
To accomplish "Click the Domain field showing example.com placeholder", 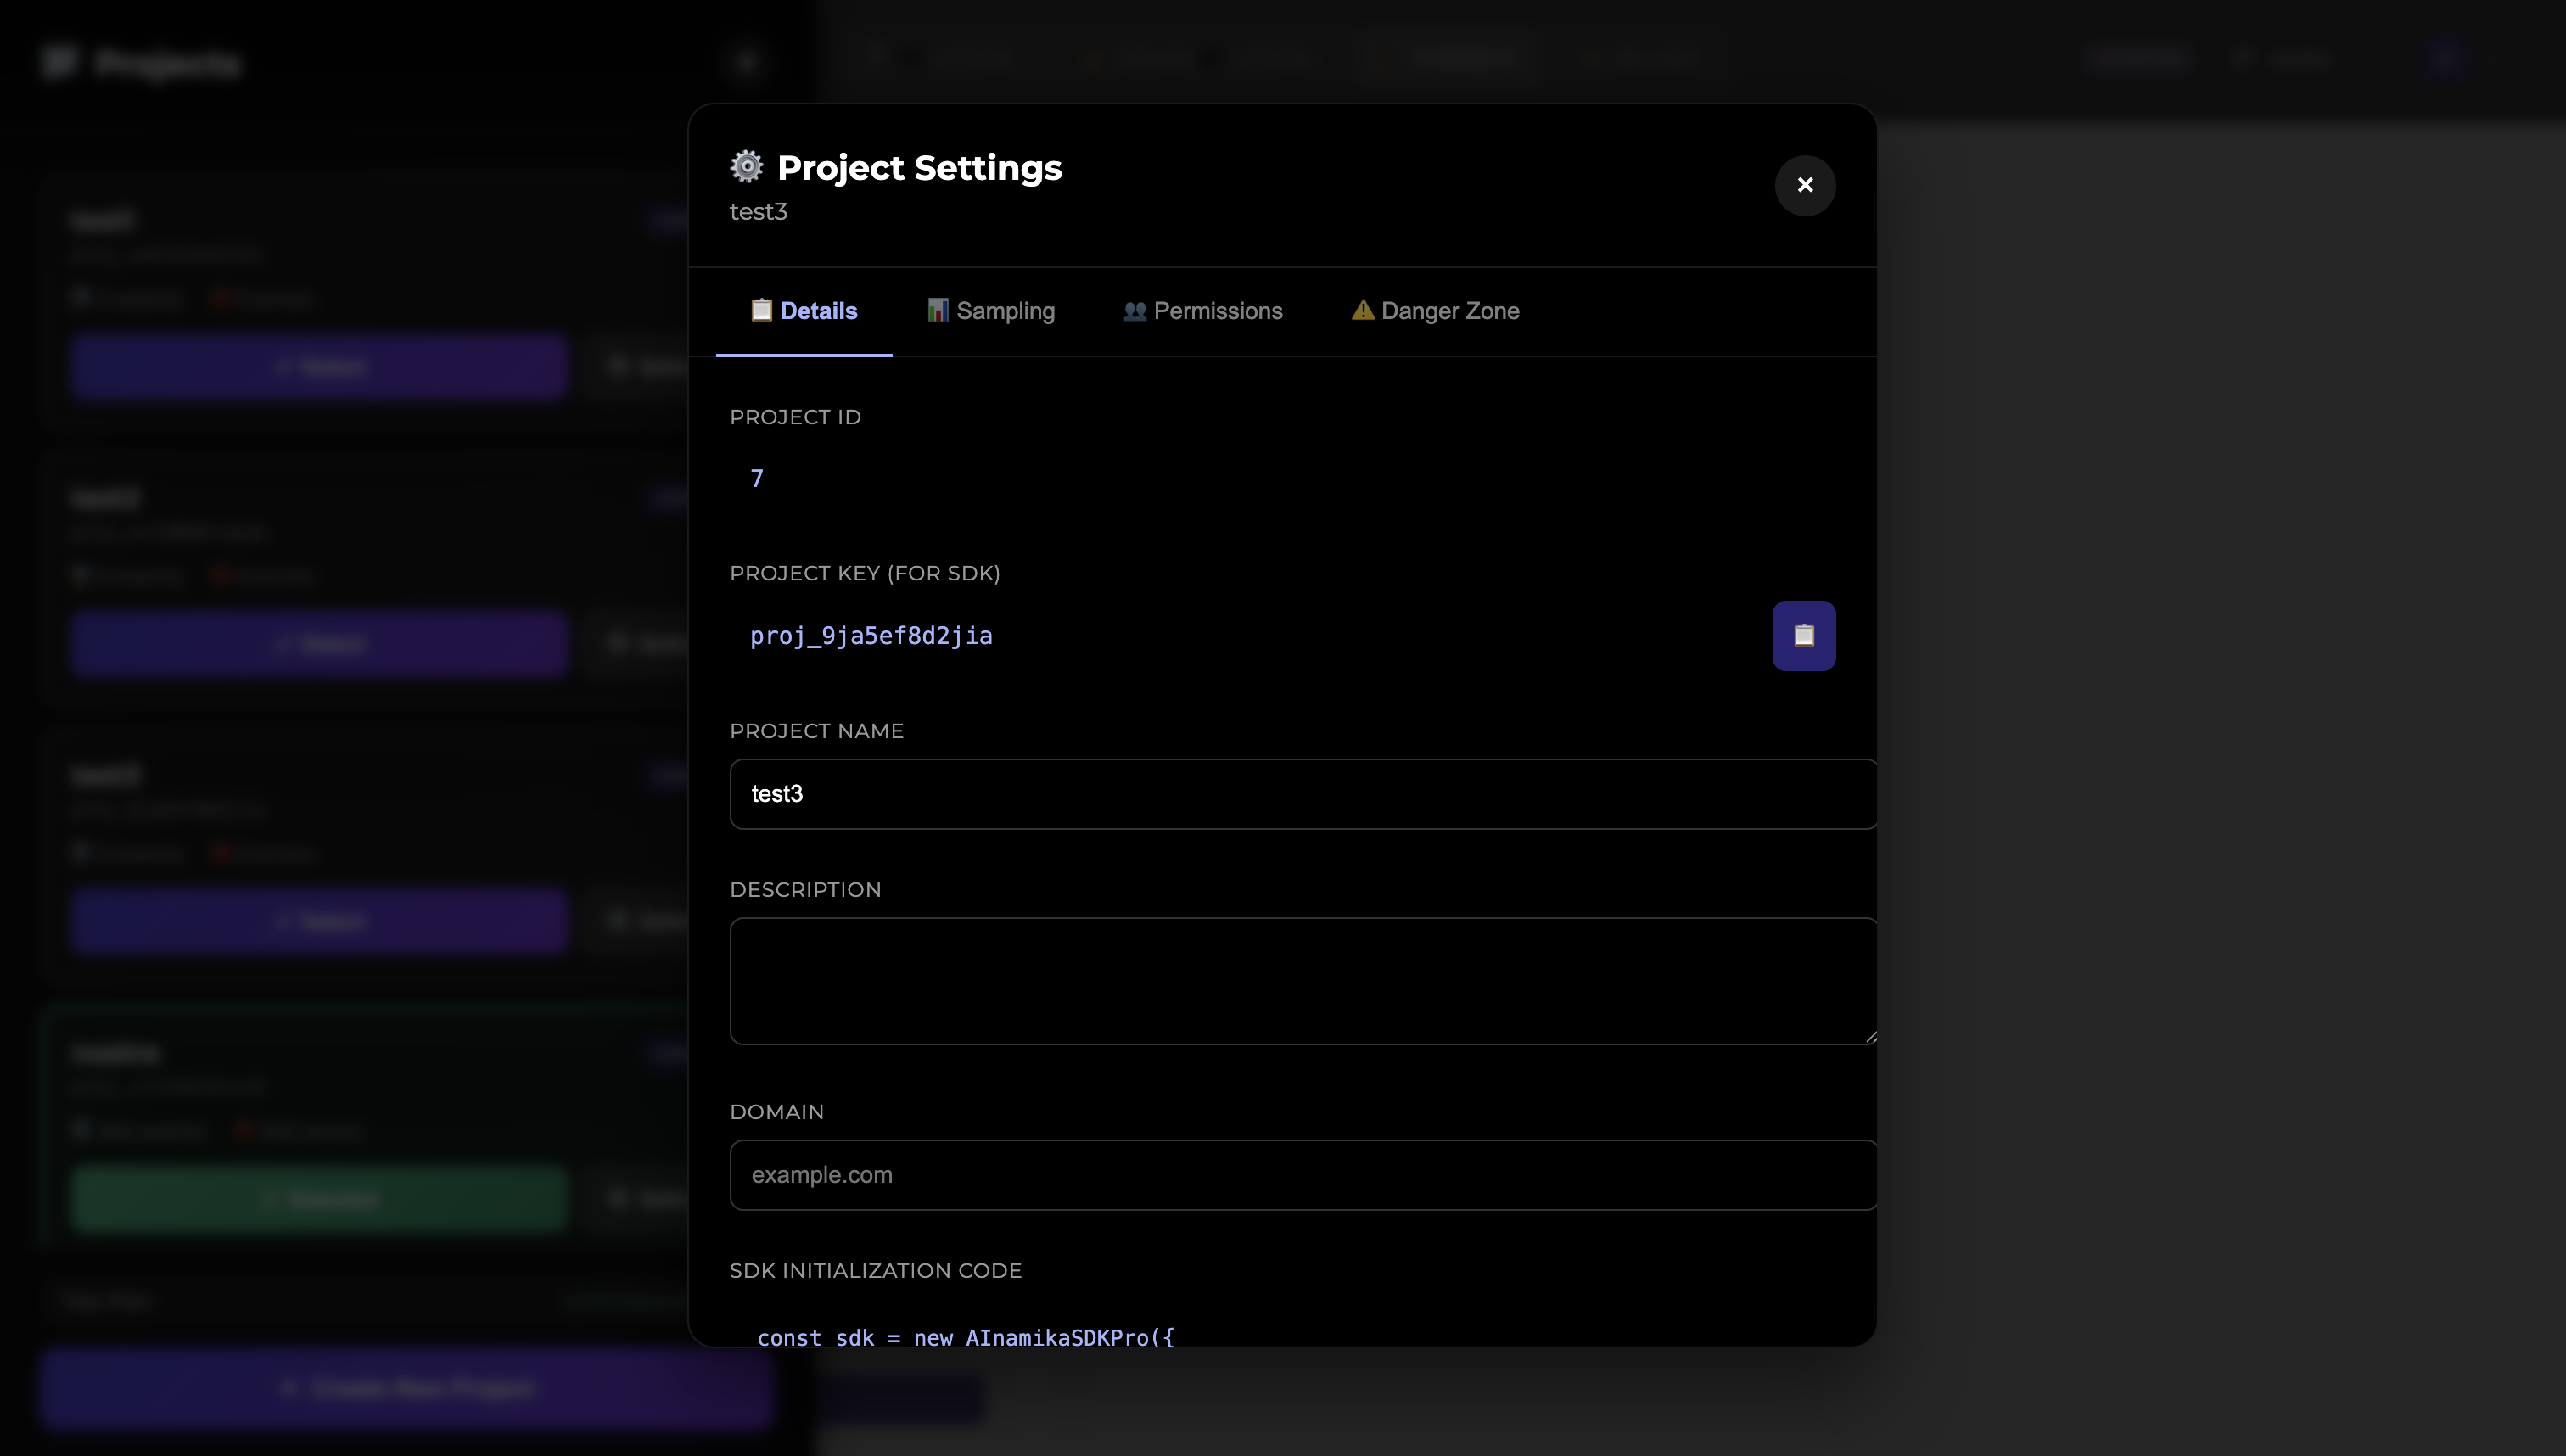I will (x=1301, y=1174).
